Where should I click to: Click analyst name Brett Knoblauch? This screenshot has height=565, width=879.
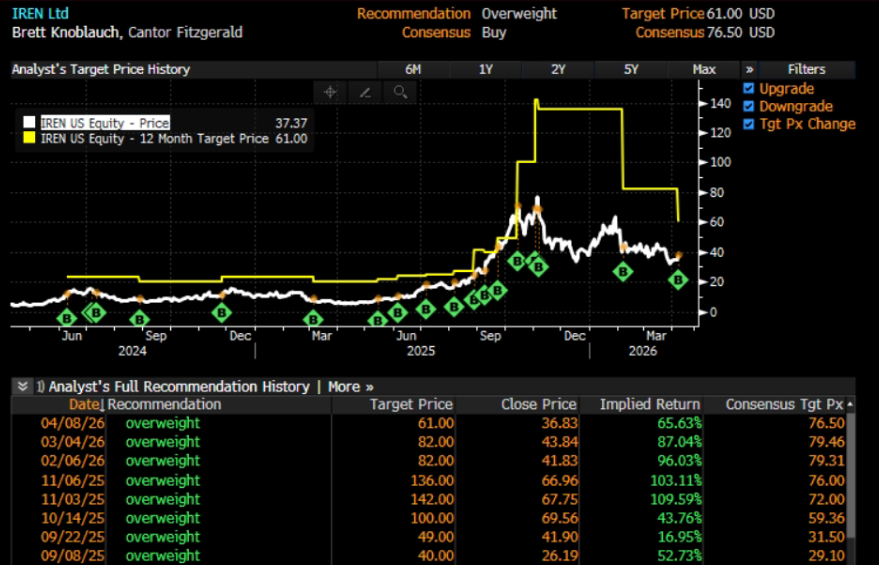[66, 33]
